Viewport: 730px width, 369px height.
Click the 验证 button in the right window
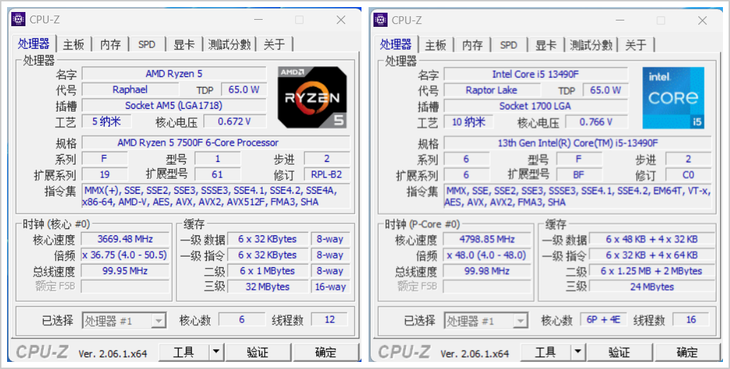pyautogui.click(x=620, y=352)
